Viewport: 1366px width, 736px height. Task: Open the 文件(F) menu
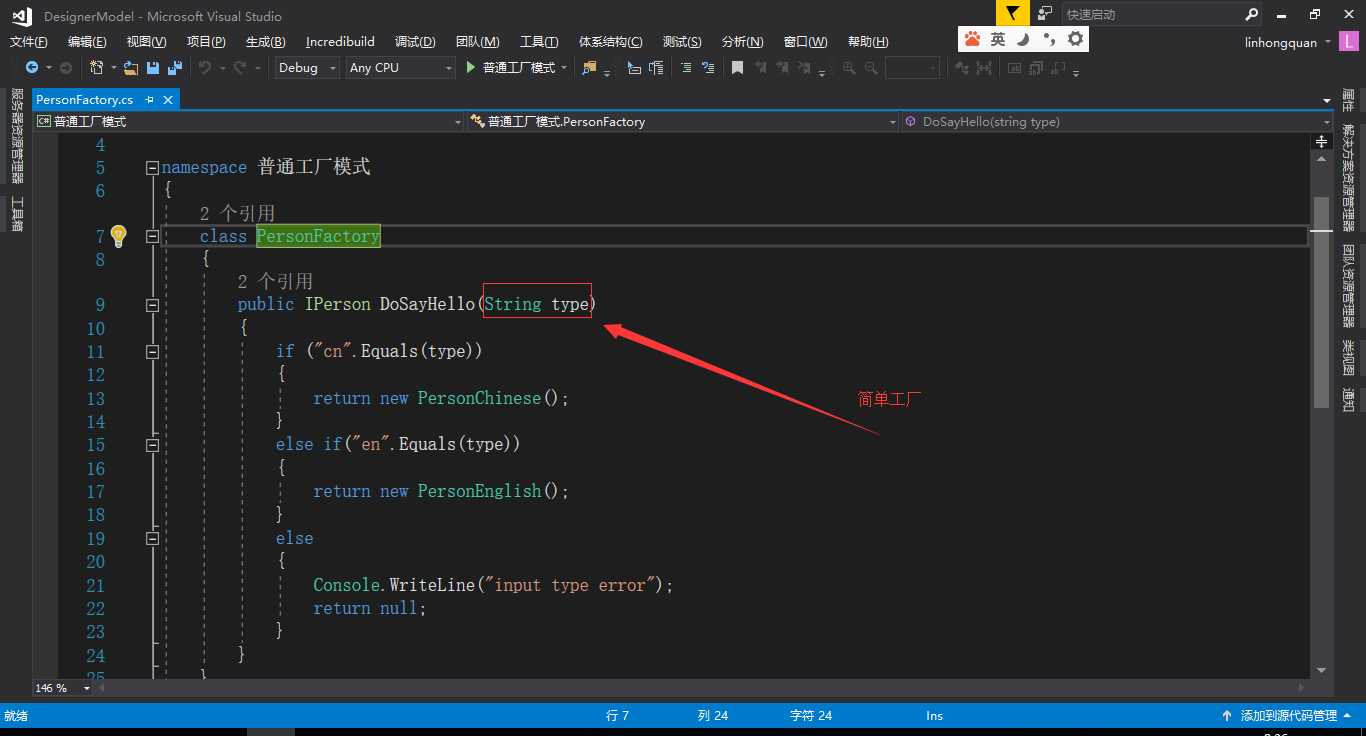(x=29, y=41)
